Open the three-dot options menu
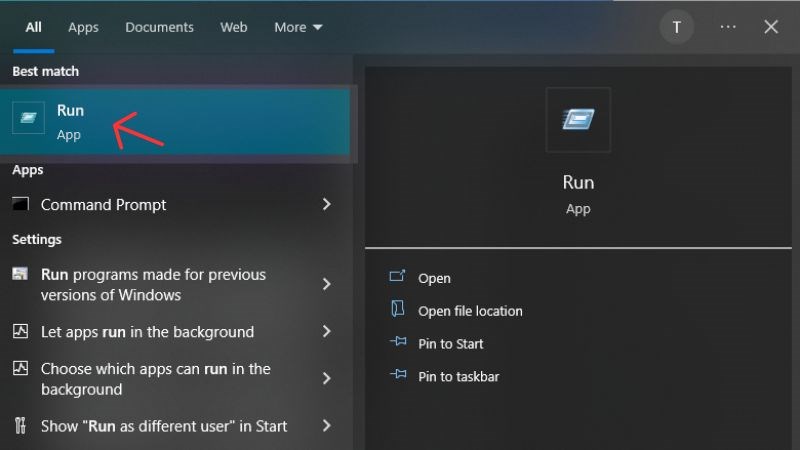The image size is (800, 450). 728,27
